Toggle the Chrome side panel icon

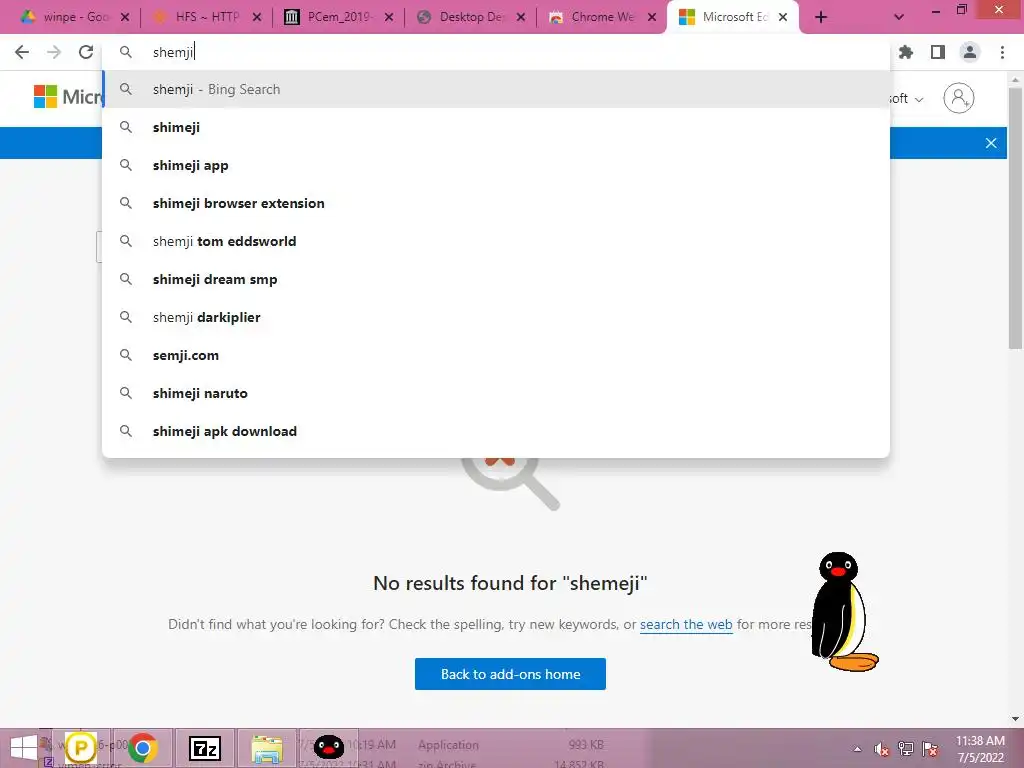click(x=938, y=52)
